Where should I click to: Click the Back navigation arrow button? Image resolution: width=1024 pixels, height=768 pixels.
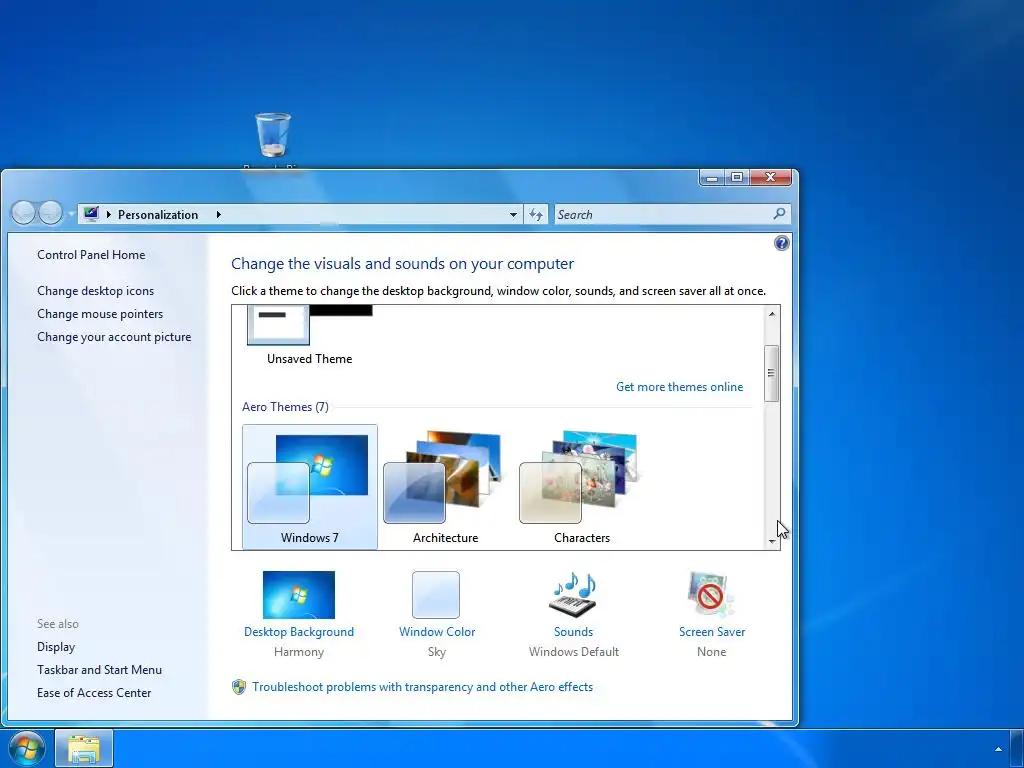[23, 212]
